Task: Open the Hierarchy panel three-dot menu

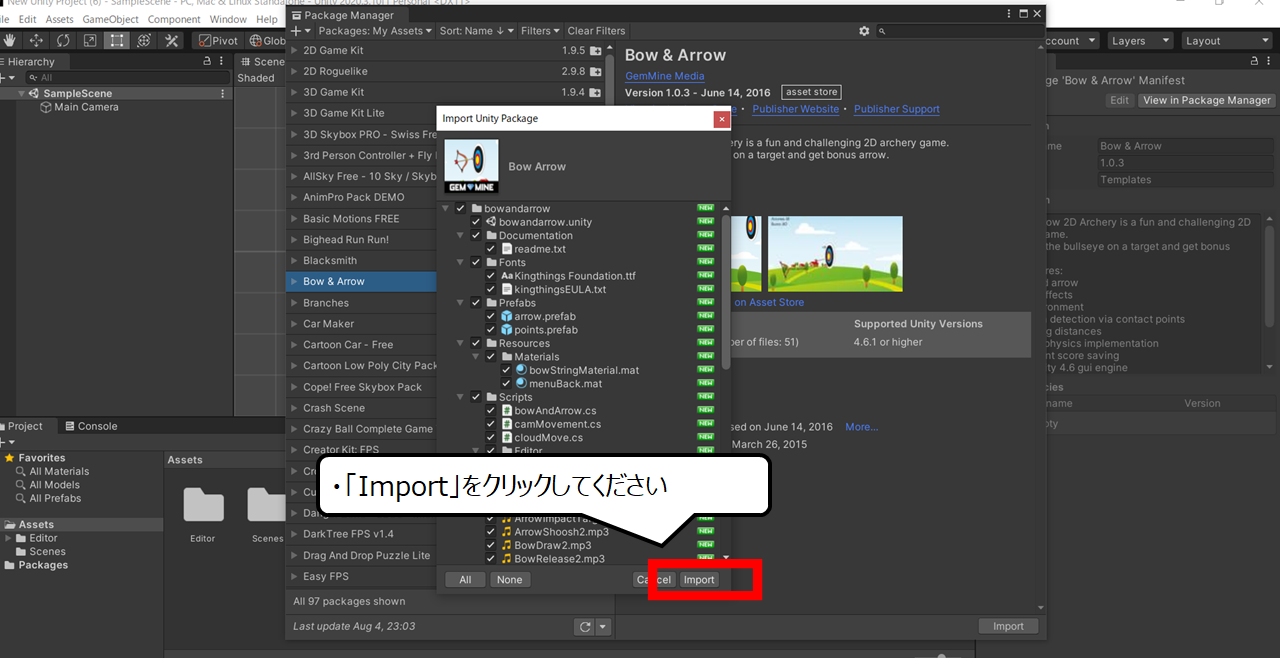Action: coord(222,62)
